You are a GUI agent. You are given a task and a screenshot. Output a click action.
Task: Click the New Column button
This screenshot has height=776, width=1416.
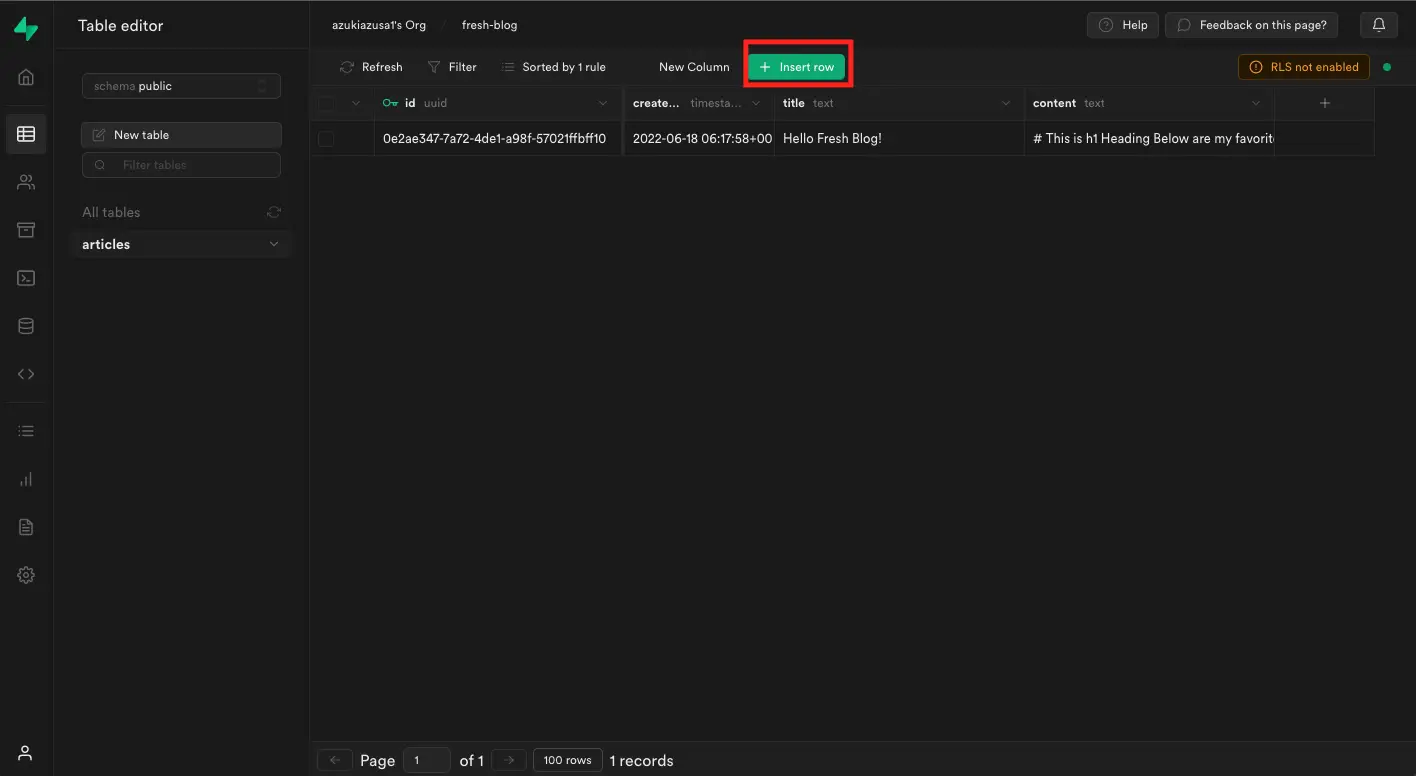point(694,67)
